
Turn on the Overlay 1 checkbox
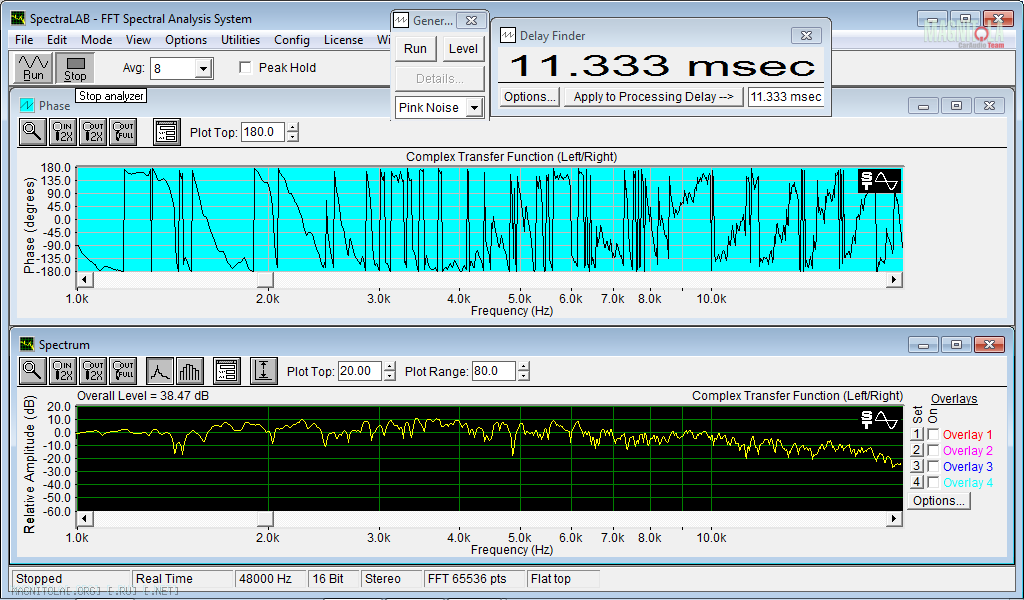tap(933, 434)
